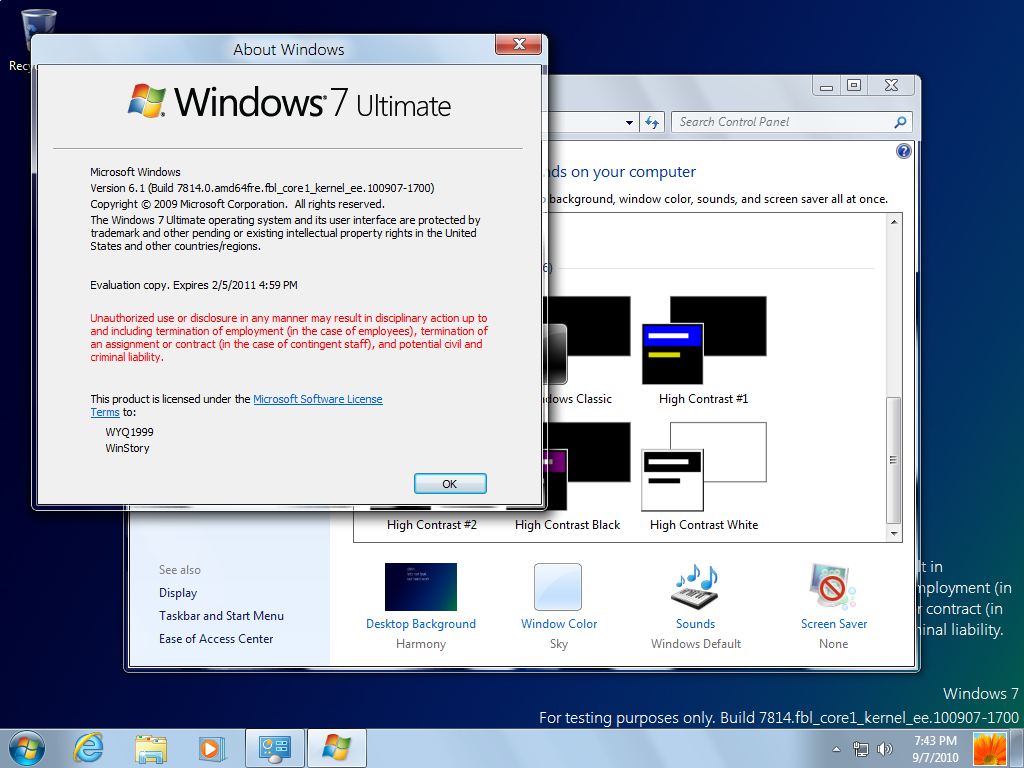The width and height of the screenshot is (1024, 768).
Task: Click the Control Panel help question mark icon
Action: point(903,152)
